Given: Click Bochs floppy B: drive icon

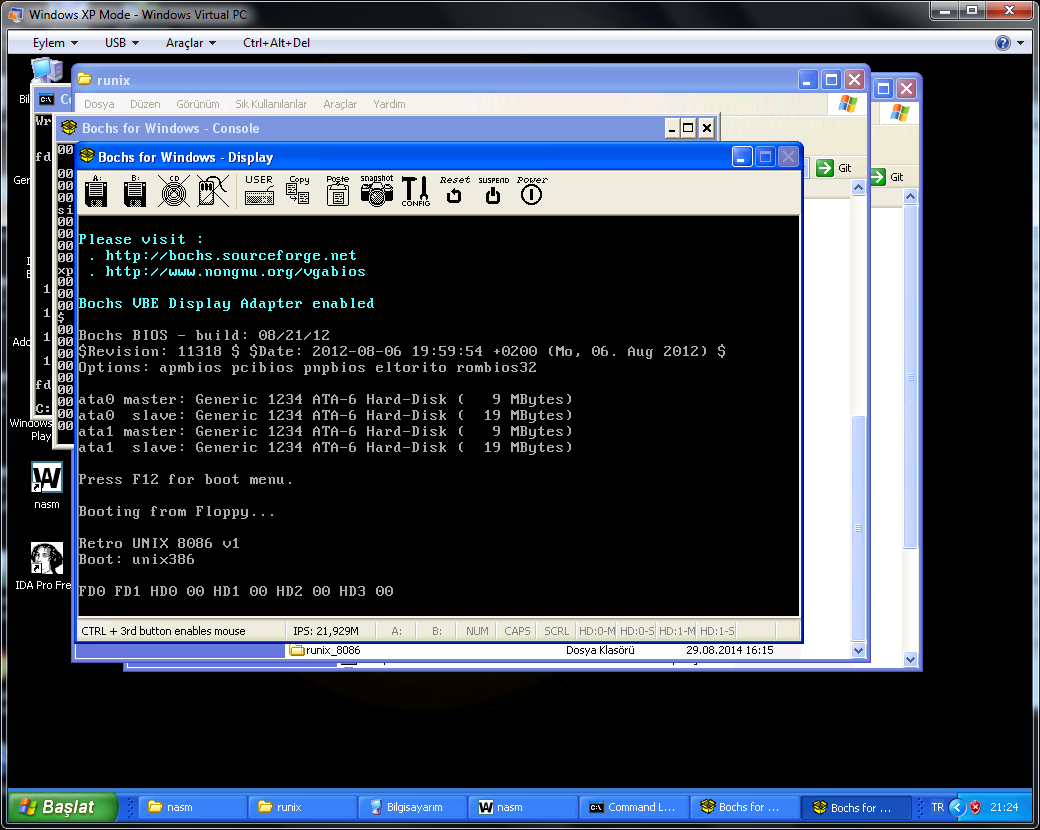Looking at the screenshot, I should 135,191.
